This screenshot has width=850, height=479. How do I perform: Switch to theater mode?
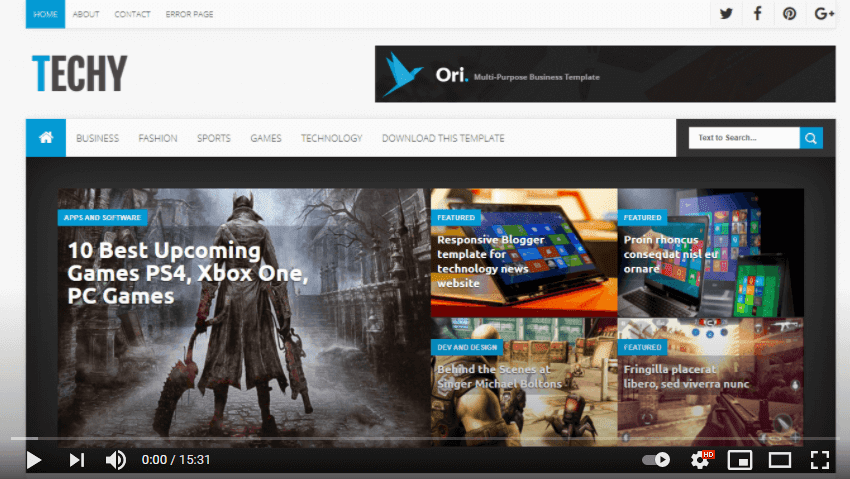click(780, 460)
